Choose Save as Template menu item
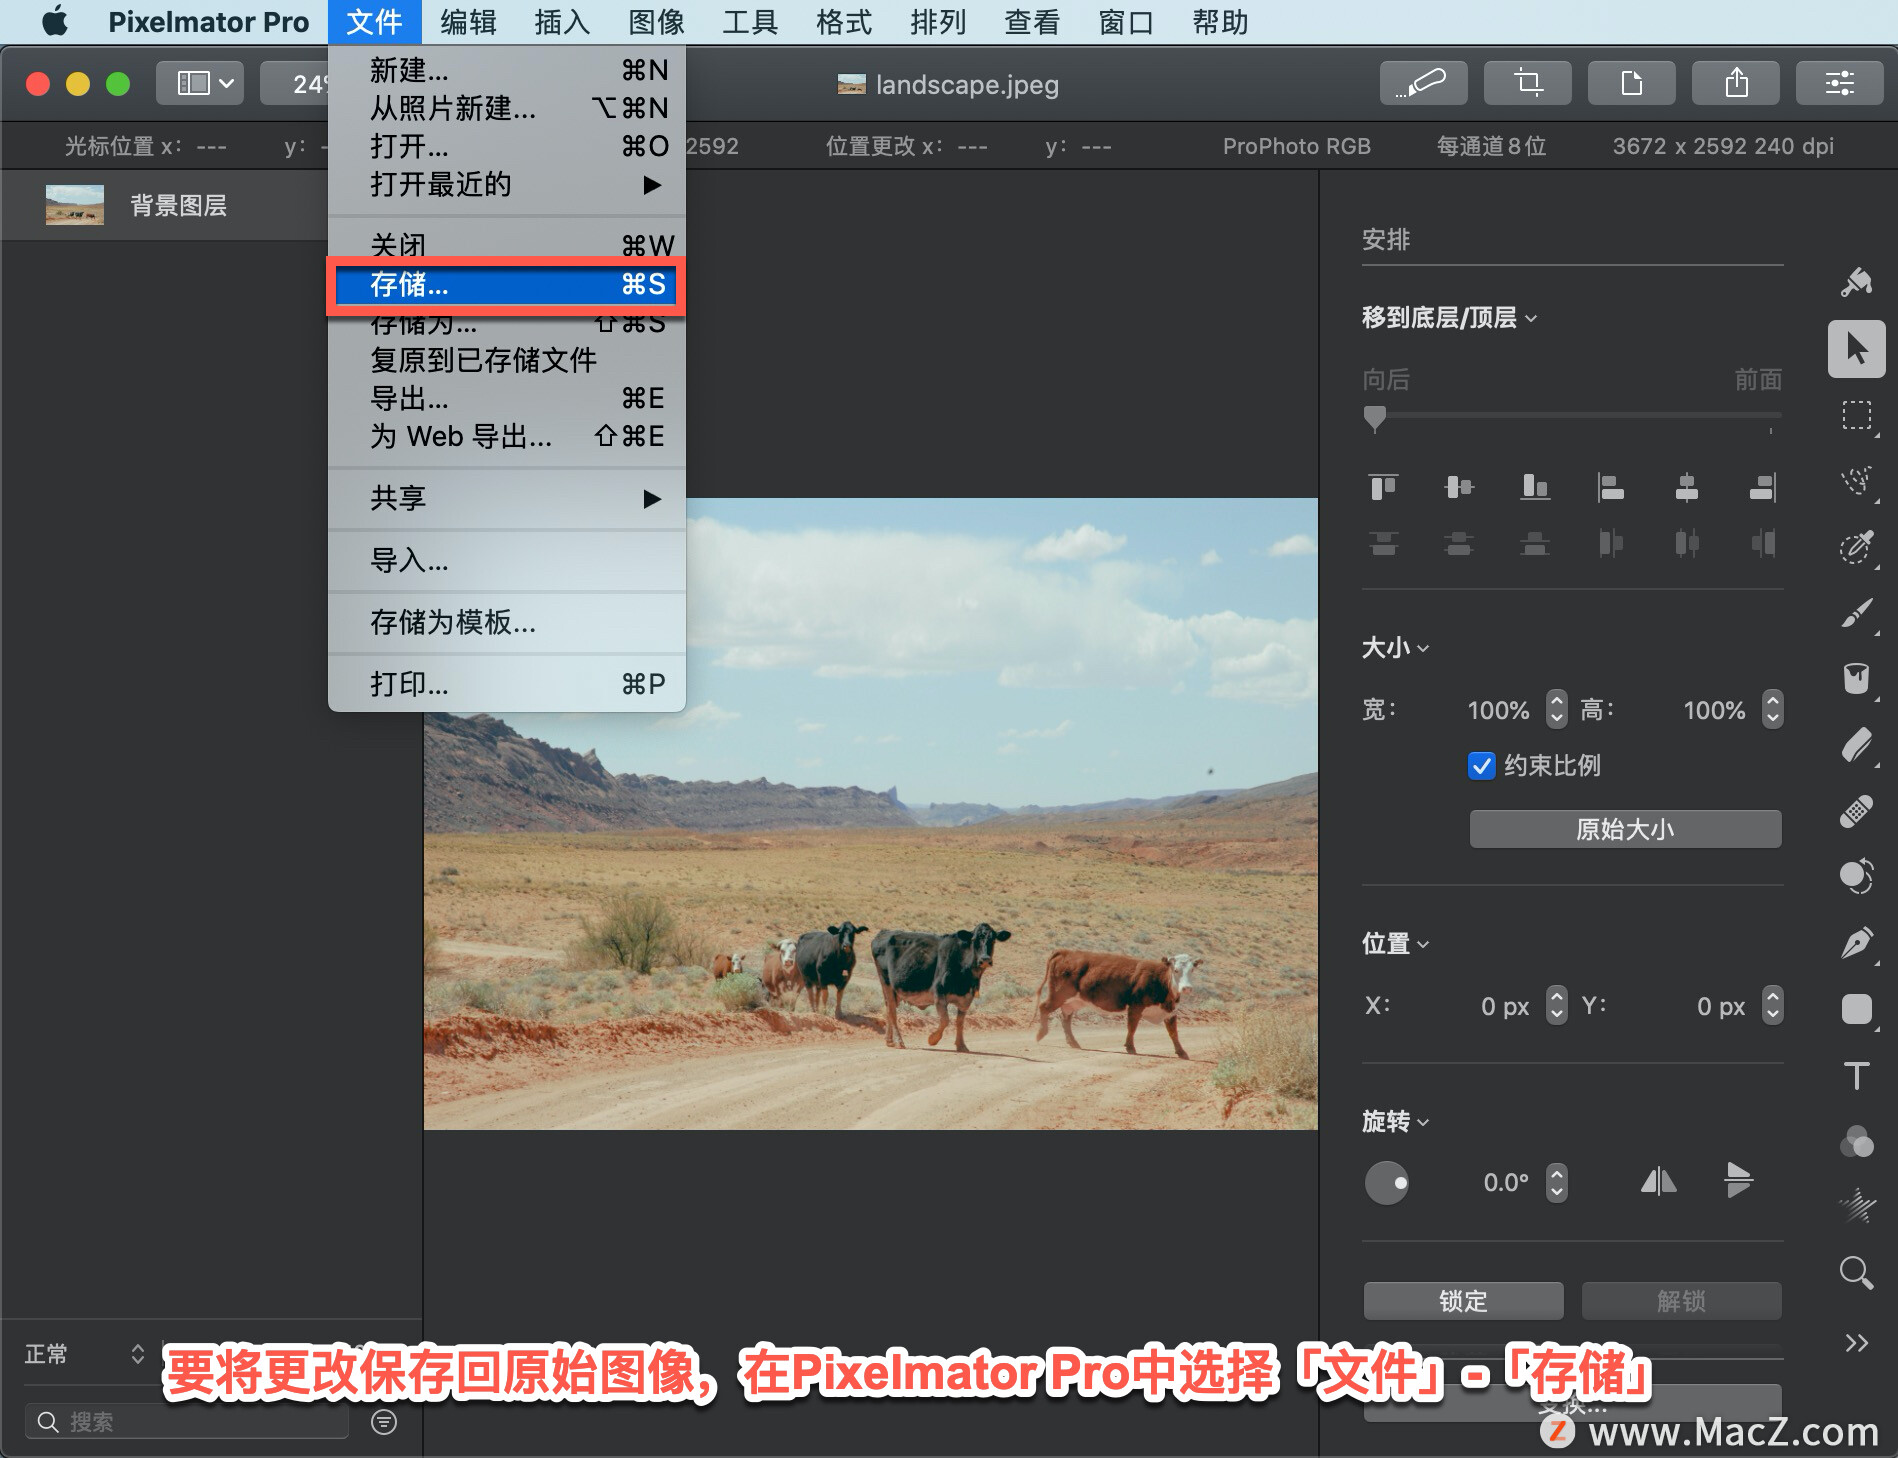The width and height of the screenshot is (1898, 1458). pos(507,622)
